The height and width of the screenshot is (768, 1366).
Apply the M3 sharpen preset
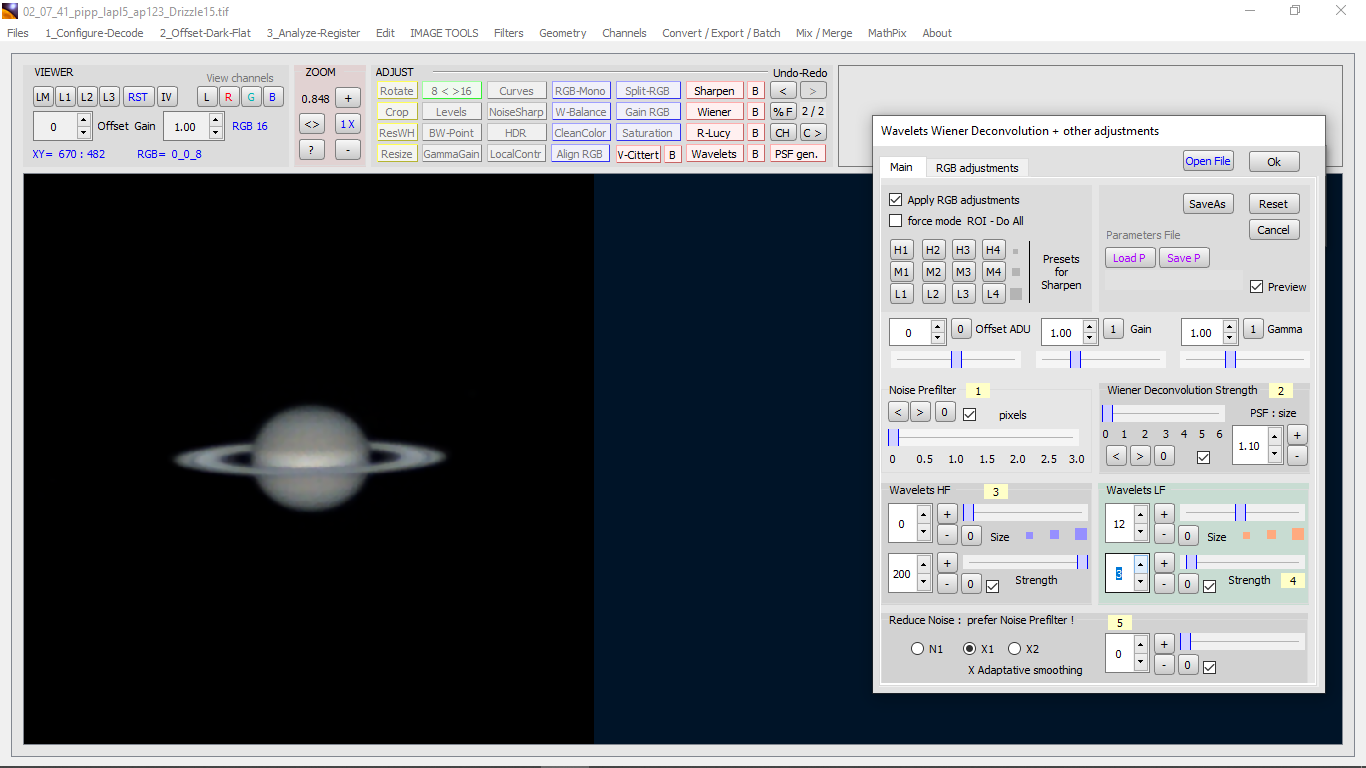963,272
